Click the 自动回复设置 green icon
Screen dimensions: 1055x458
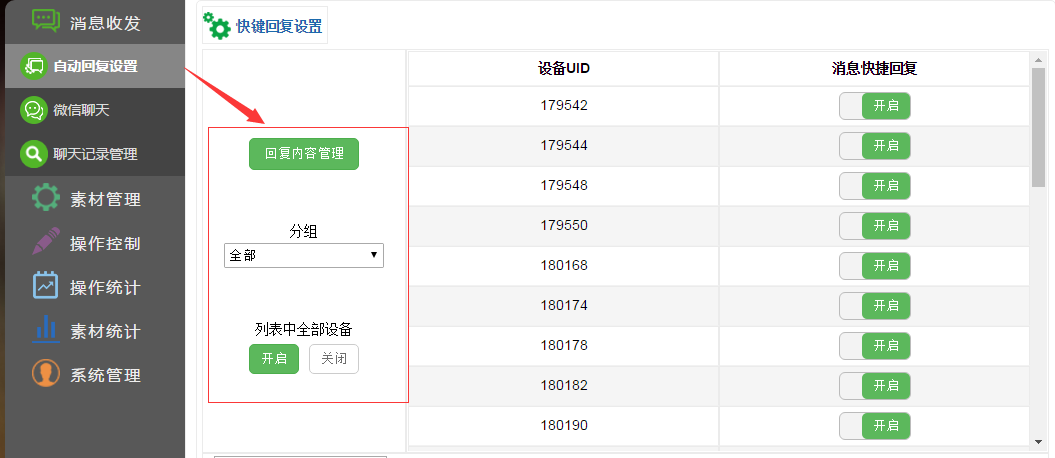33,66
